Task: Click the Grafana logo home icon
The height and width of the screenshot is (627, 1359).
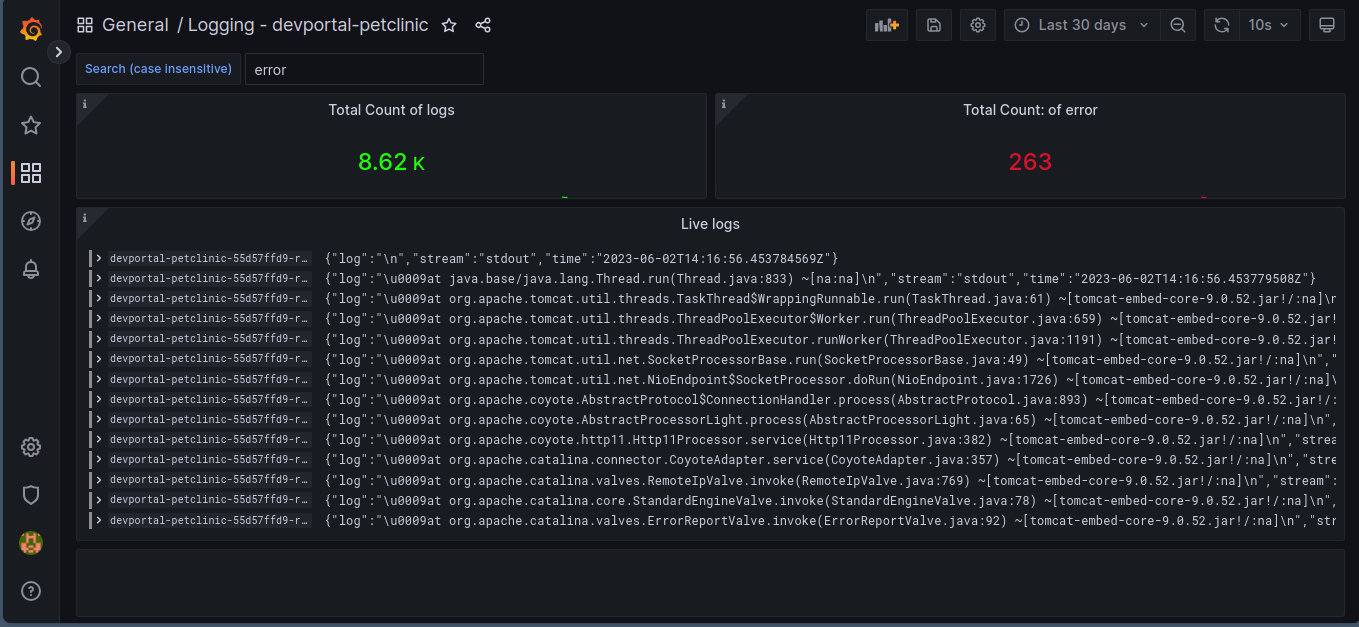Action: click(x=31, y=29)
